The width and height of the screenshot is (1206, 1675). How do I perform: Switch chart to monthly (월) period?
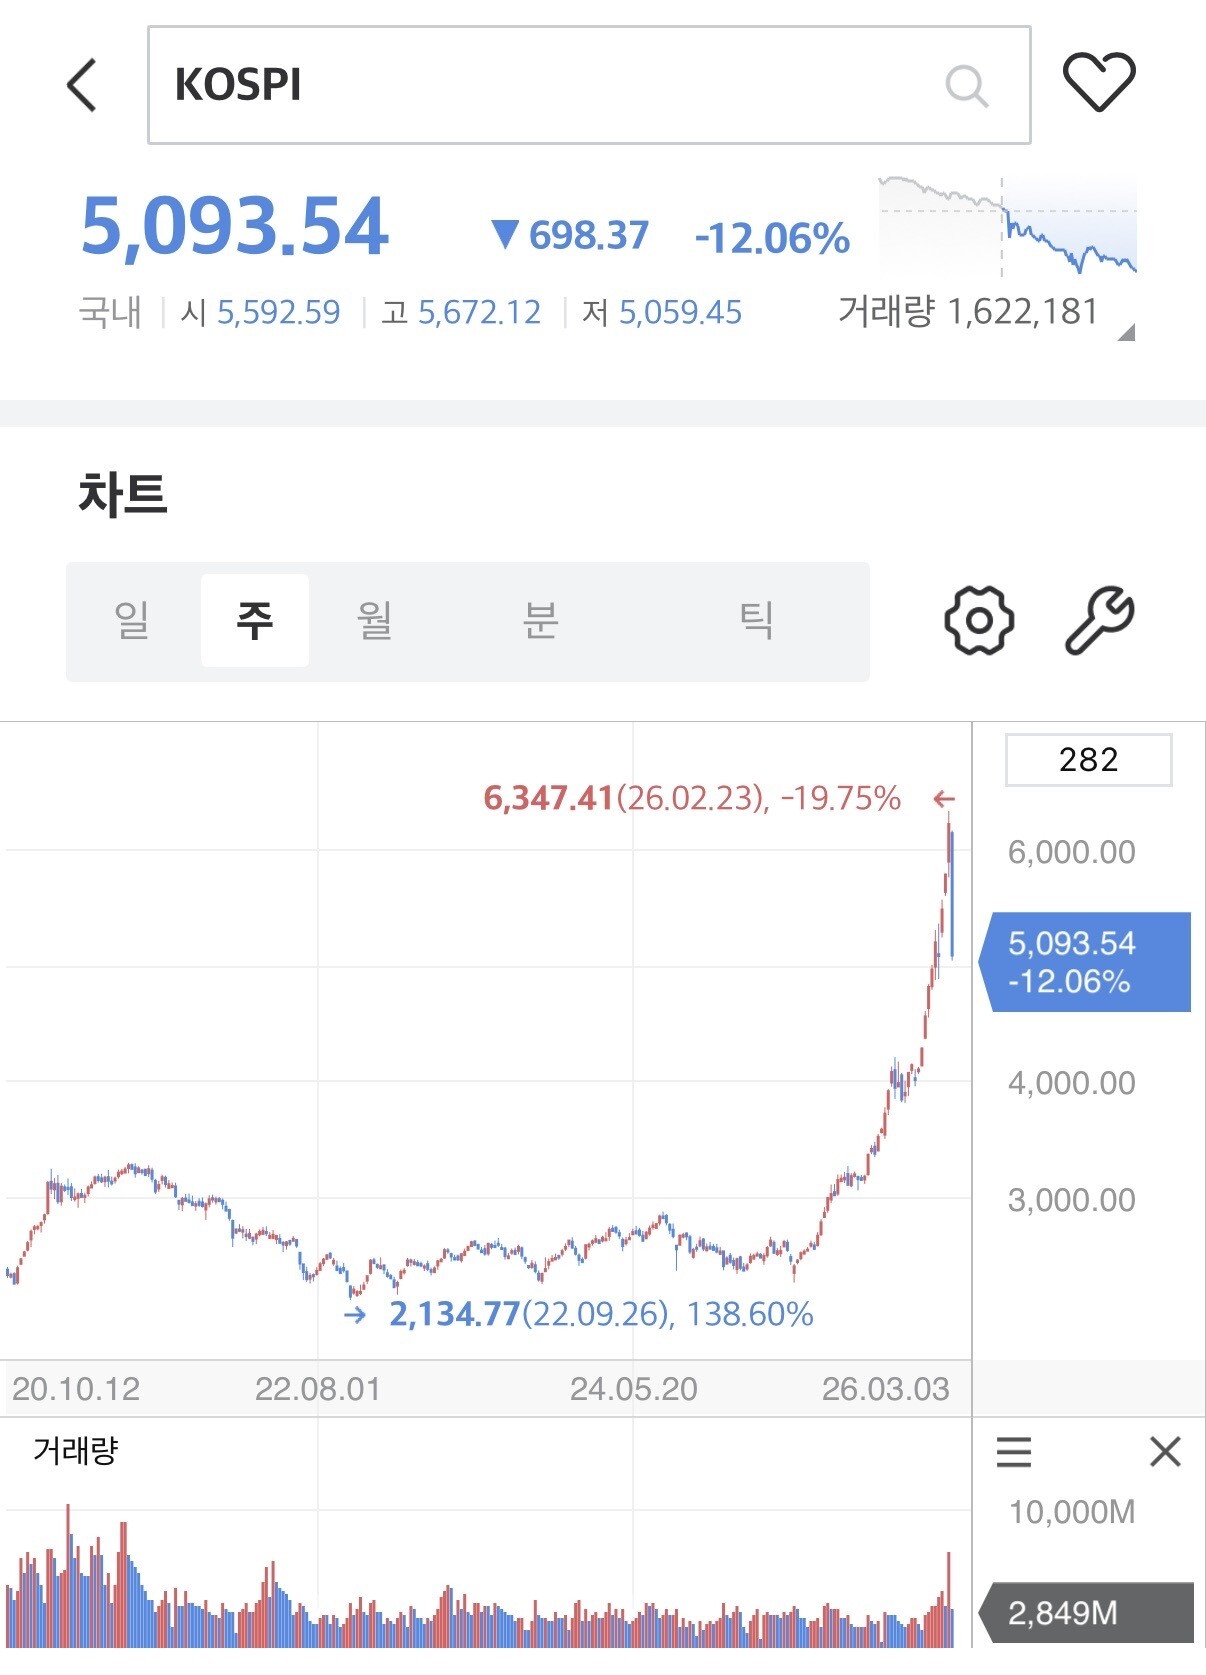click(374, 621)
